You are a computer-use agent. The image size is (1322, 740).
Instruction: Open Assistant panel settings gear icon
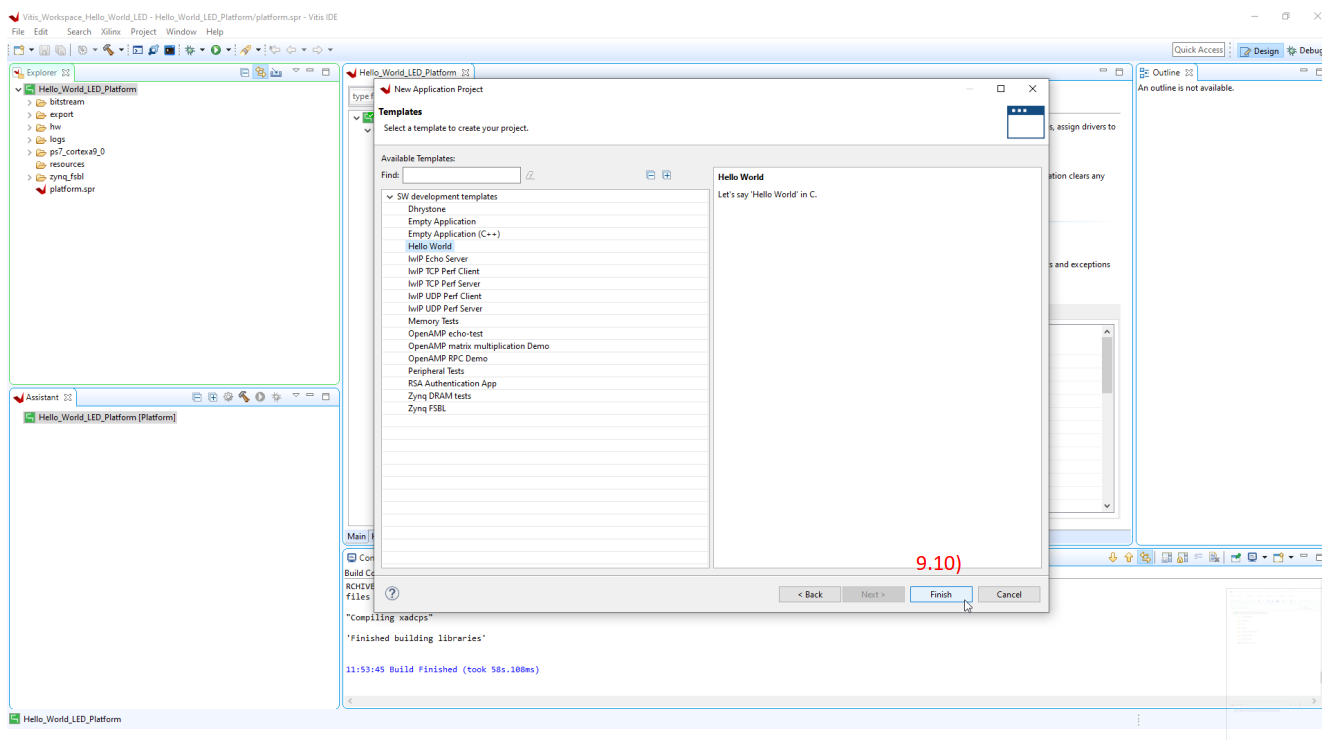click(228, 397)
